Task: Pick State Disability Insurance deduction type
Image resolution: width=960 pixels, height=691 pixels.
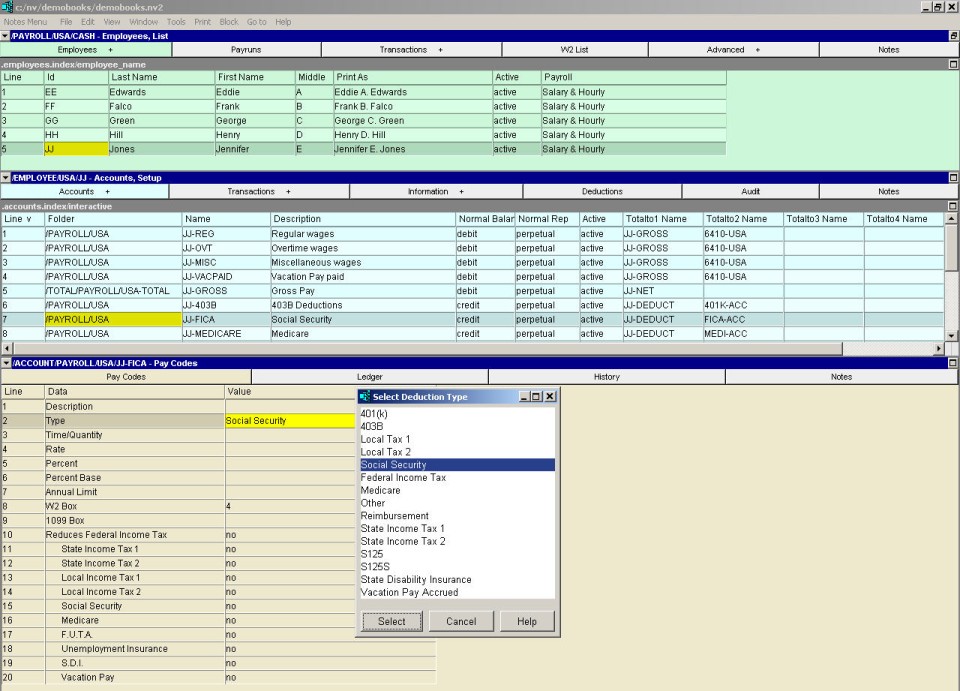Action: [416, 580]
